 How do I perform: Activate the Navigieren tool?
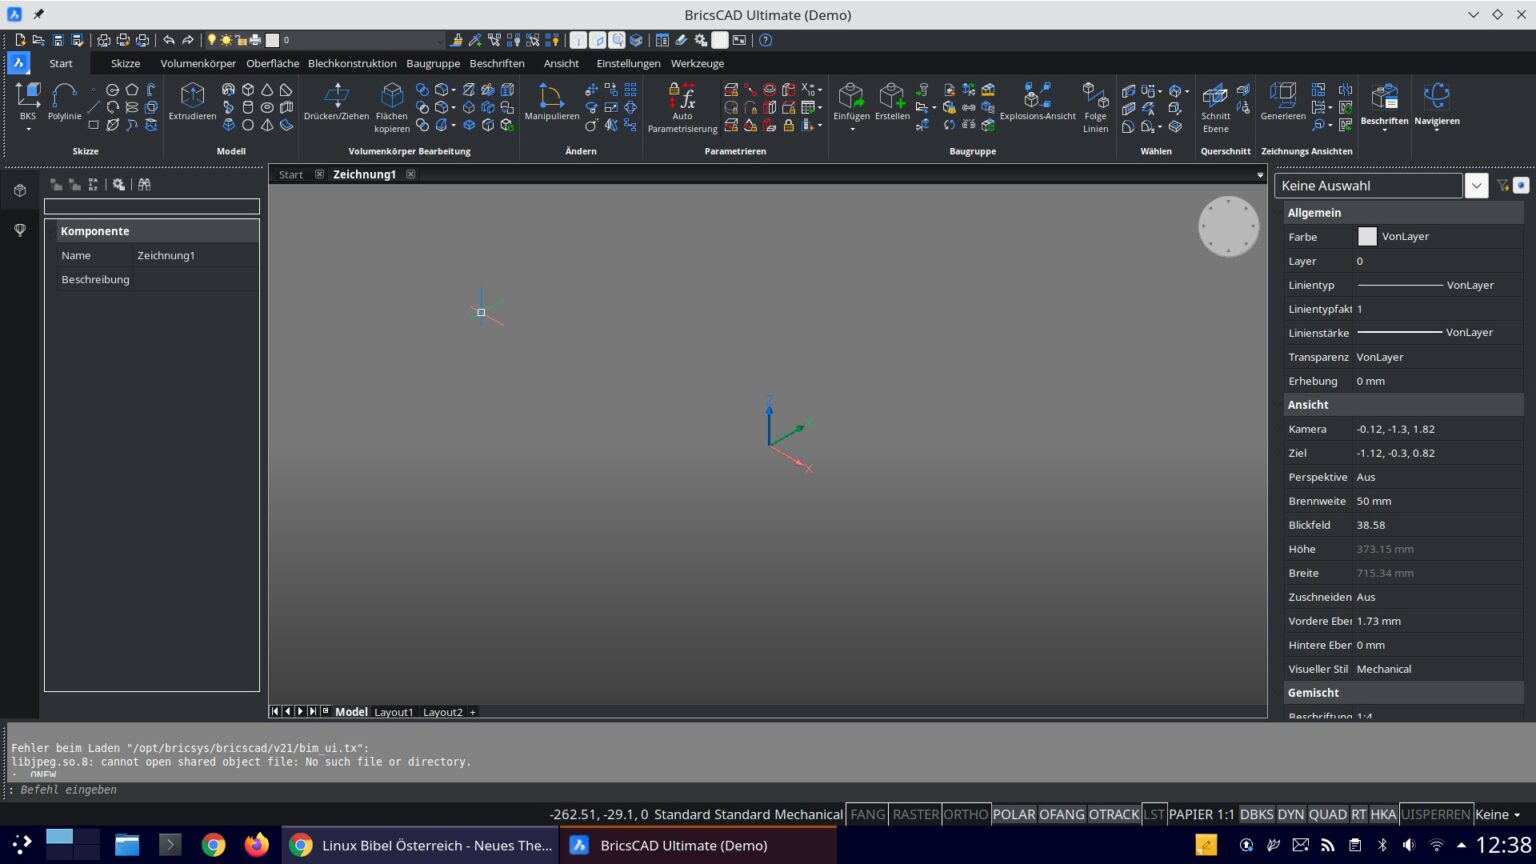(x=1437, y=105)
